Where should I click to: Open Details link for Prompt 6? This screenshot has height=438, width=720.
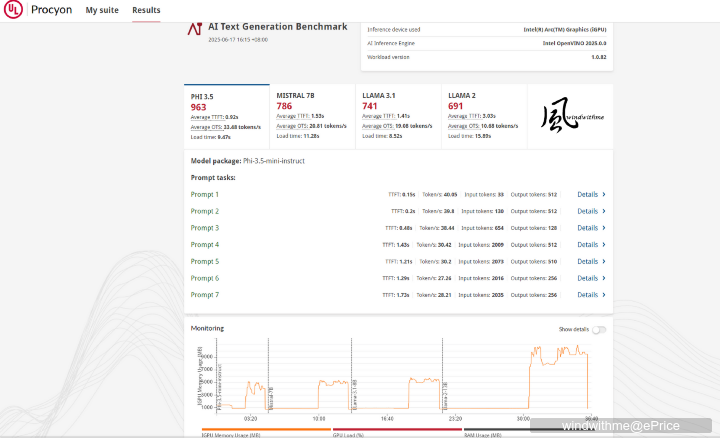(x=590, y=278)
